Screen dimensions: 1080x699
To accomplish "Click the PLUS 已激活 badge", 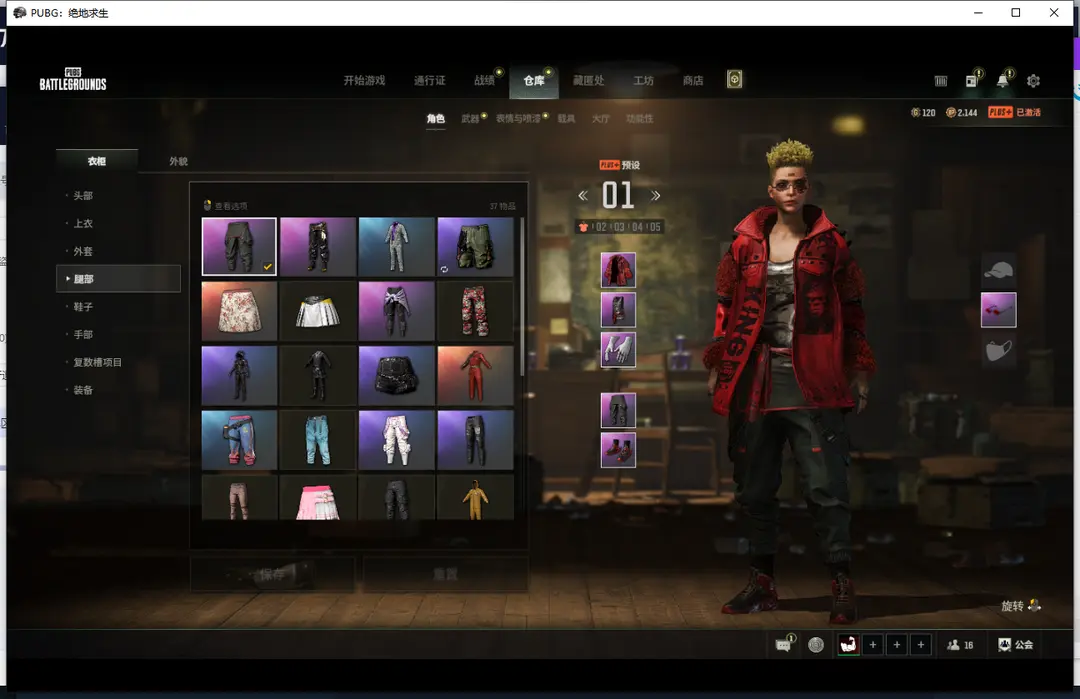I will pos(1015,112).
